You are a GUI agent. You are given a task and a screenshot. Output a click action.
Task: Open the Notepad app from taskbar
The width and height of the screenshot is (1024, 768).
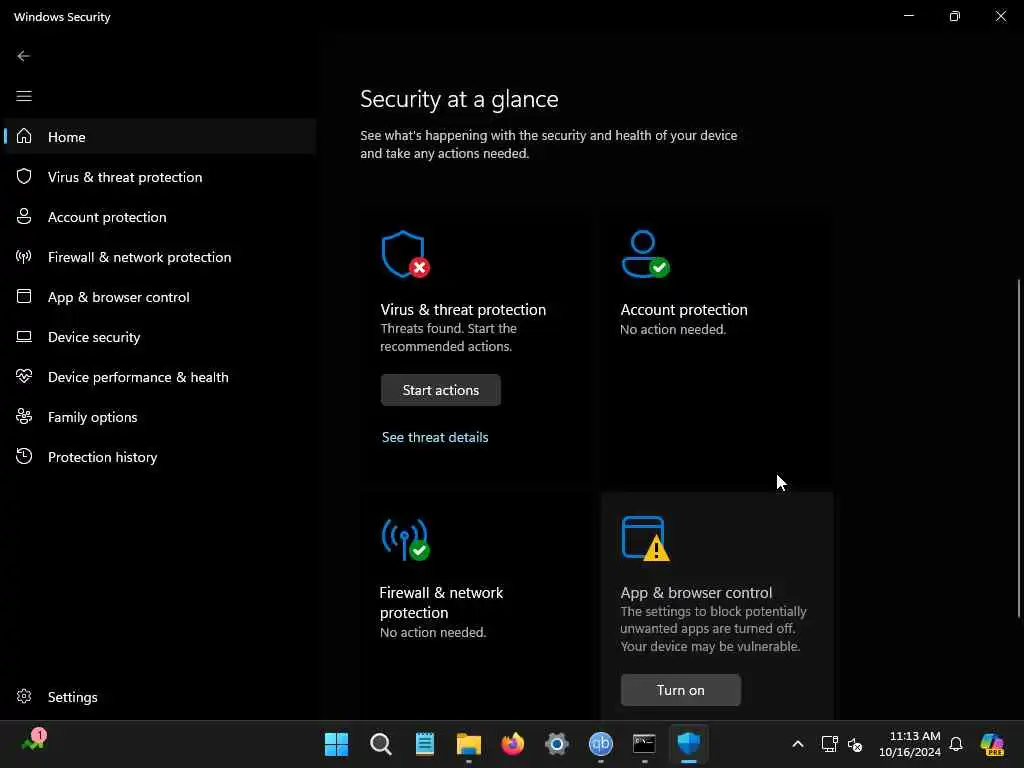[x=424, y=744]
